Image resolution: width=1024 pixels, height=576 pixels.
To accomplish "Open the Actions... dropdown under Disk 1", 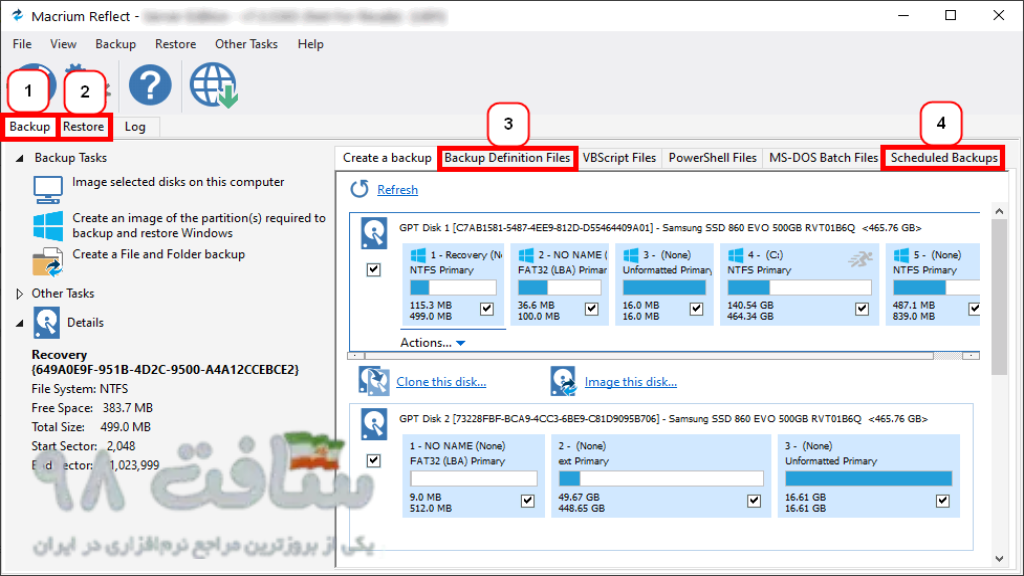I will click(432, 343).
